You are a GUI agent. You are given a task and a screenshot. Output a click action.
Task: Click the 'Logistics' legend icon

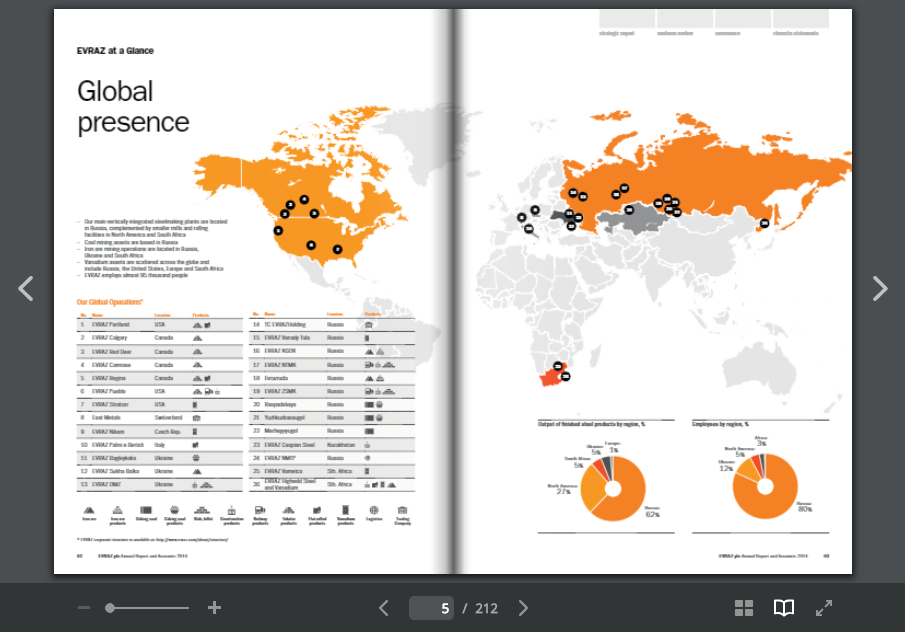tap(374, 510)
